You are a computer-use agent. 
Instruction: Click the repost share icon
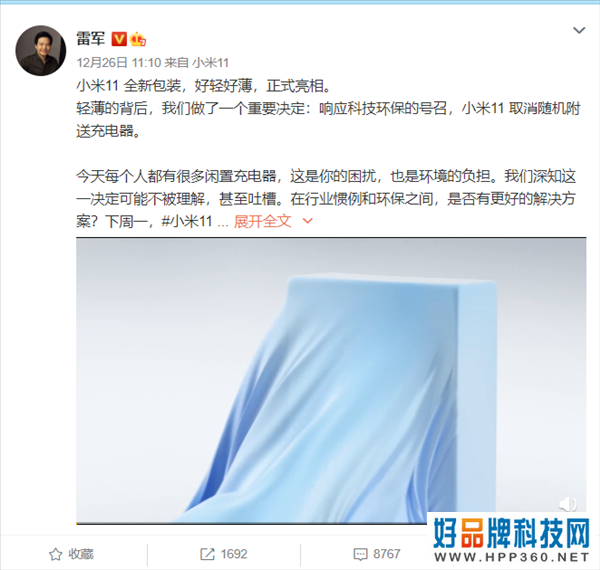207,554
